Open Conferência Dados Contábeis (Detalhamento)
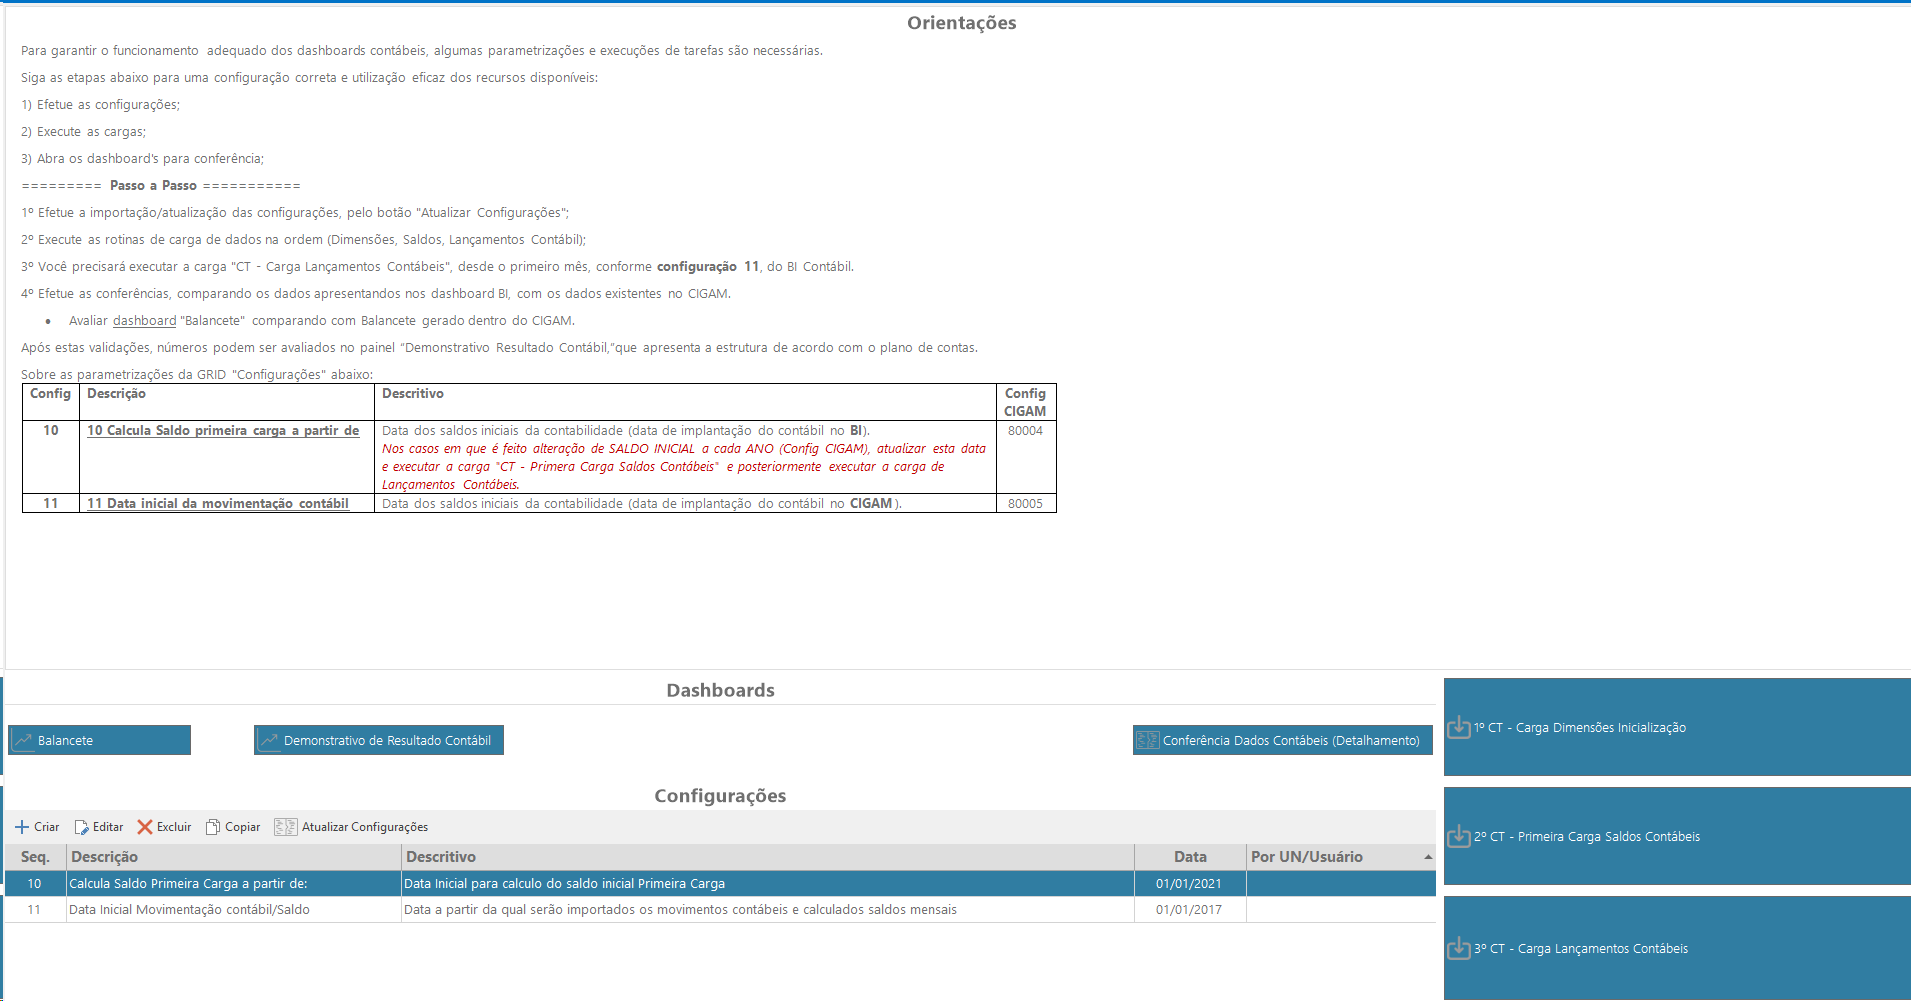Screen dimensions: 1911x1001 click(x=1283, y=740)
